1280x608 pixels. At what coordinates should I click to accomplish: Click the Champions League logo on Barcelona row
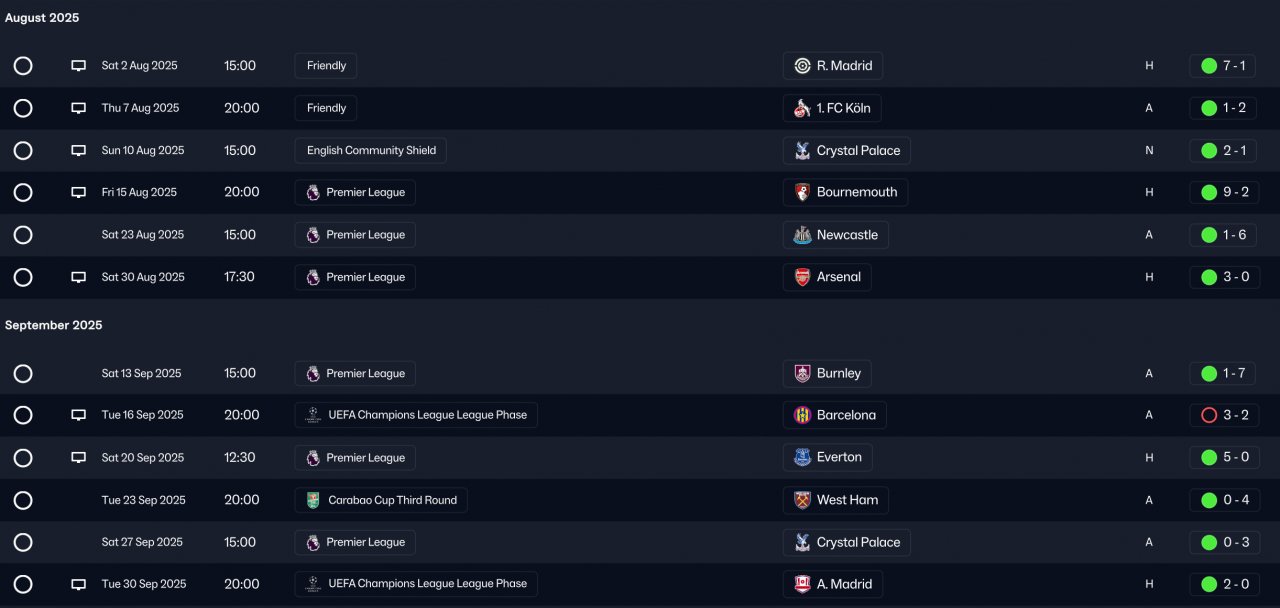tap(313, 415)
